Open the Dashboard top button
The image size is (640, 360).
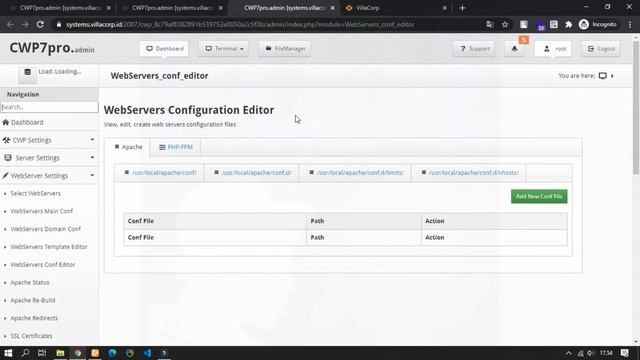pos(164,49)
